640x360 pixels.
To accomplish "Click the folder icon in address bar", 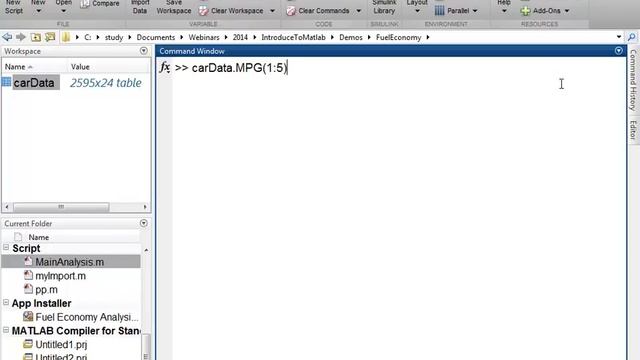I will tap(66, 38).
